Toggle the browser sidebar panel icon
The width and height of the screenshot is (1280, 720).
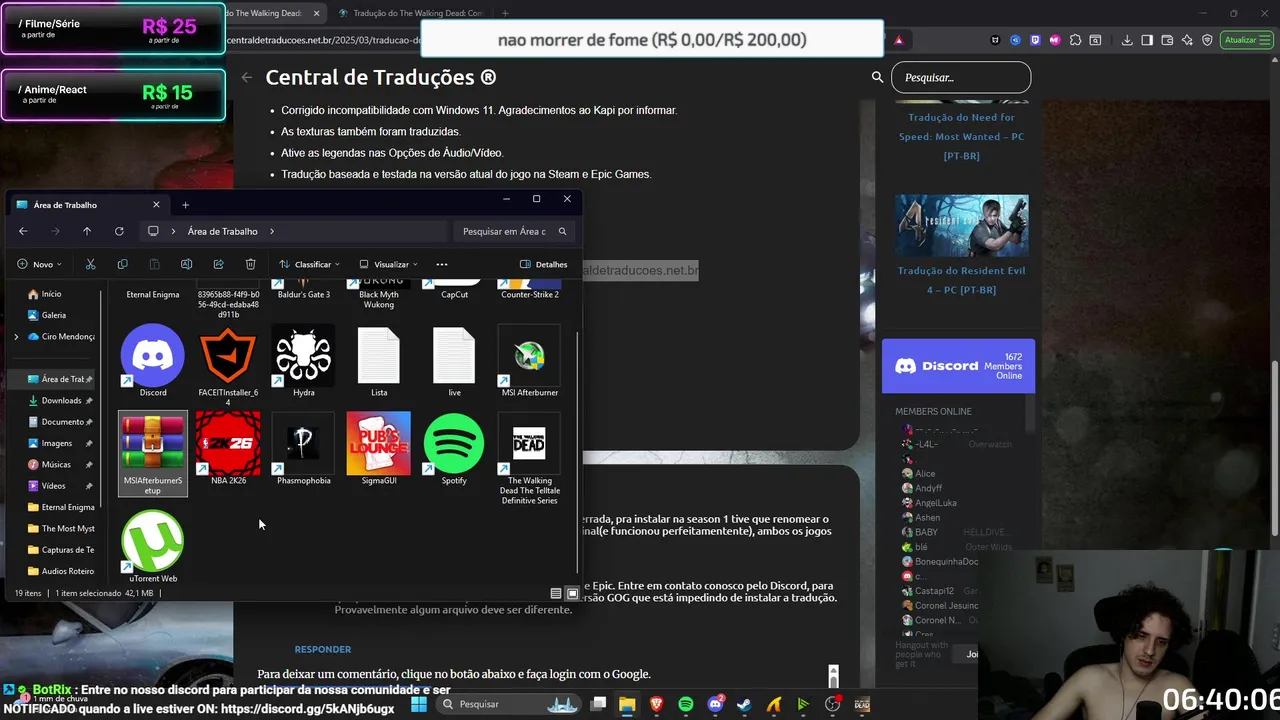tap(1147, 40)
